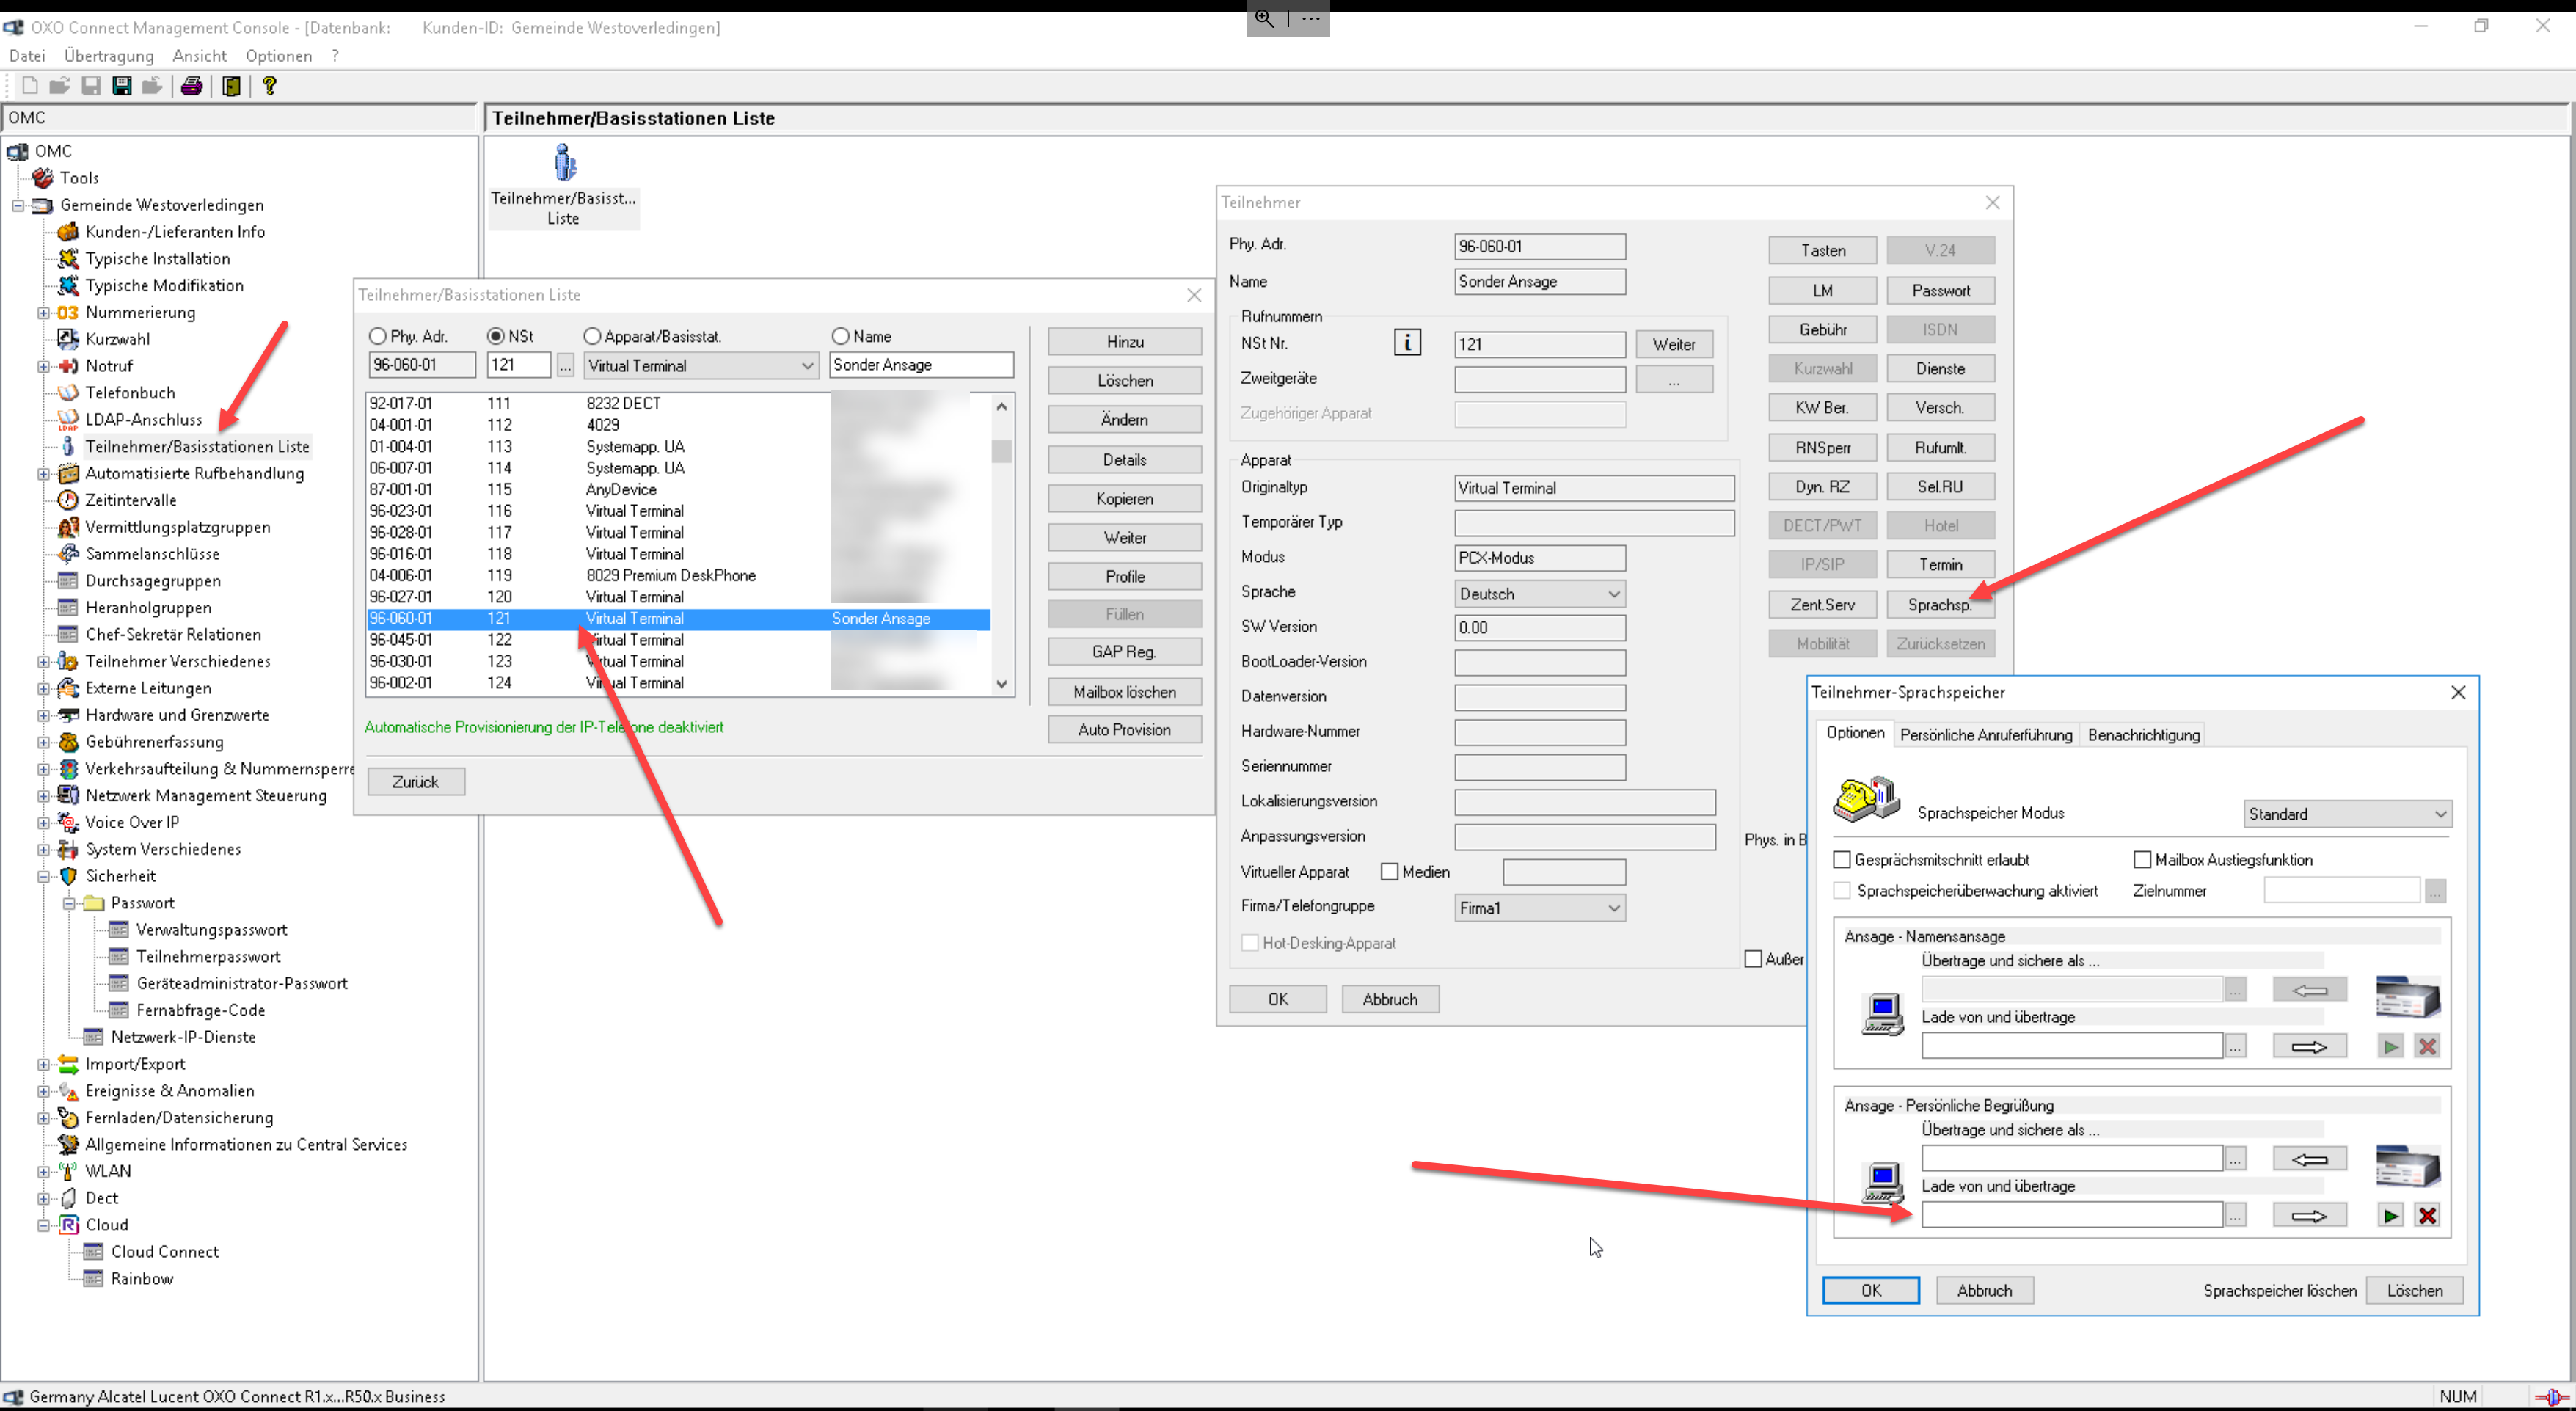The width and height of the screenshot is (2576, 1411).
Task: Click the Mailbox löschen button
Action: click(1124, 692)
